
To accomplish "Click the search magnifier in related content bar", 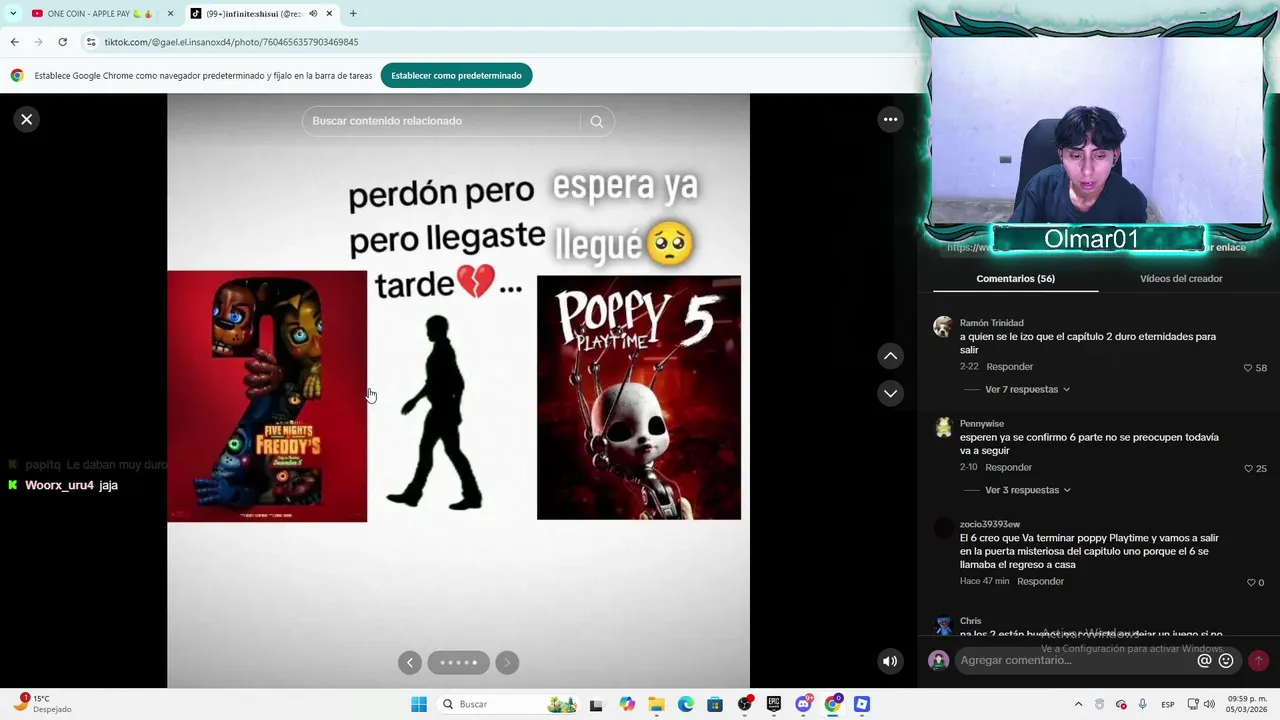I will [597, 121].
